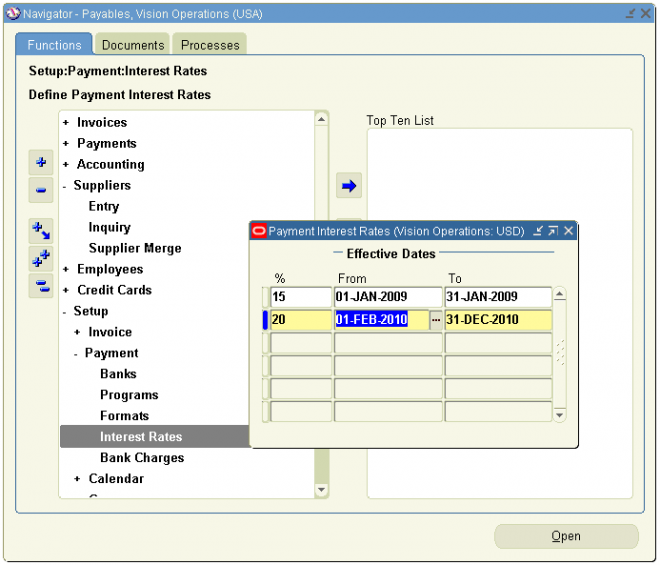Click the To field 31-JAN-2009

(x=498, y=297)
